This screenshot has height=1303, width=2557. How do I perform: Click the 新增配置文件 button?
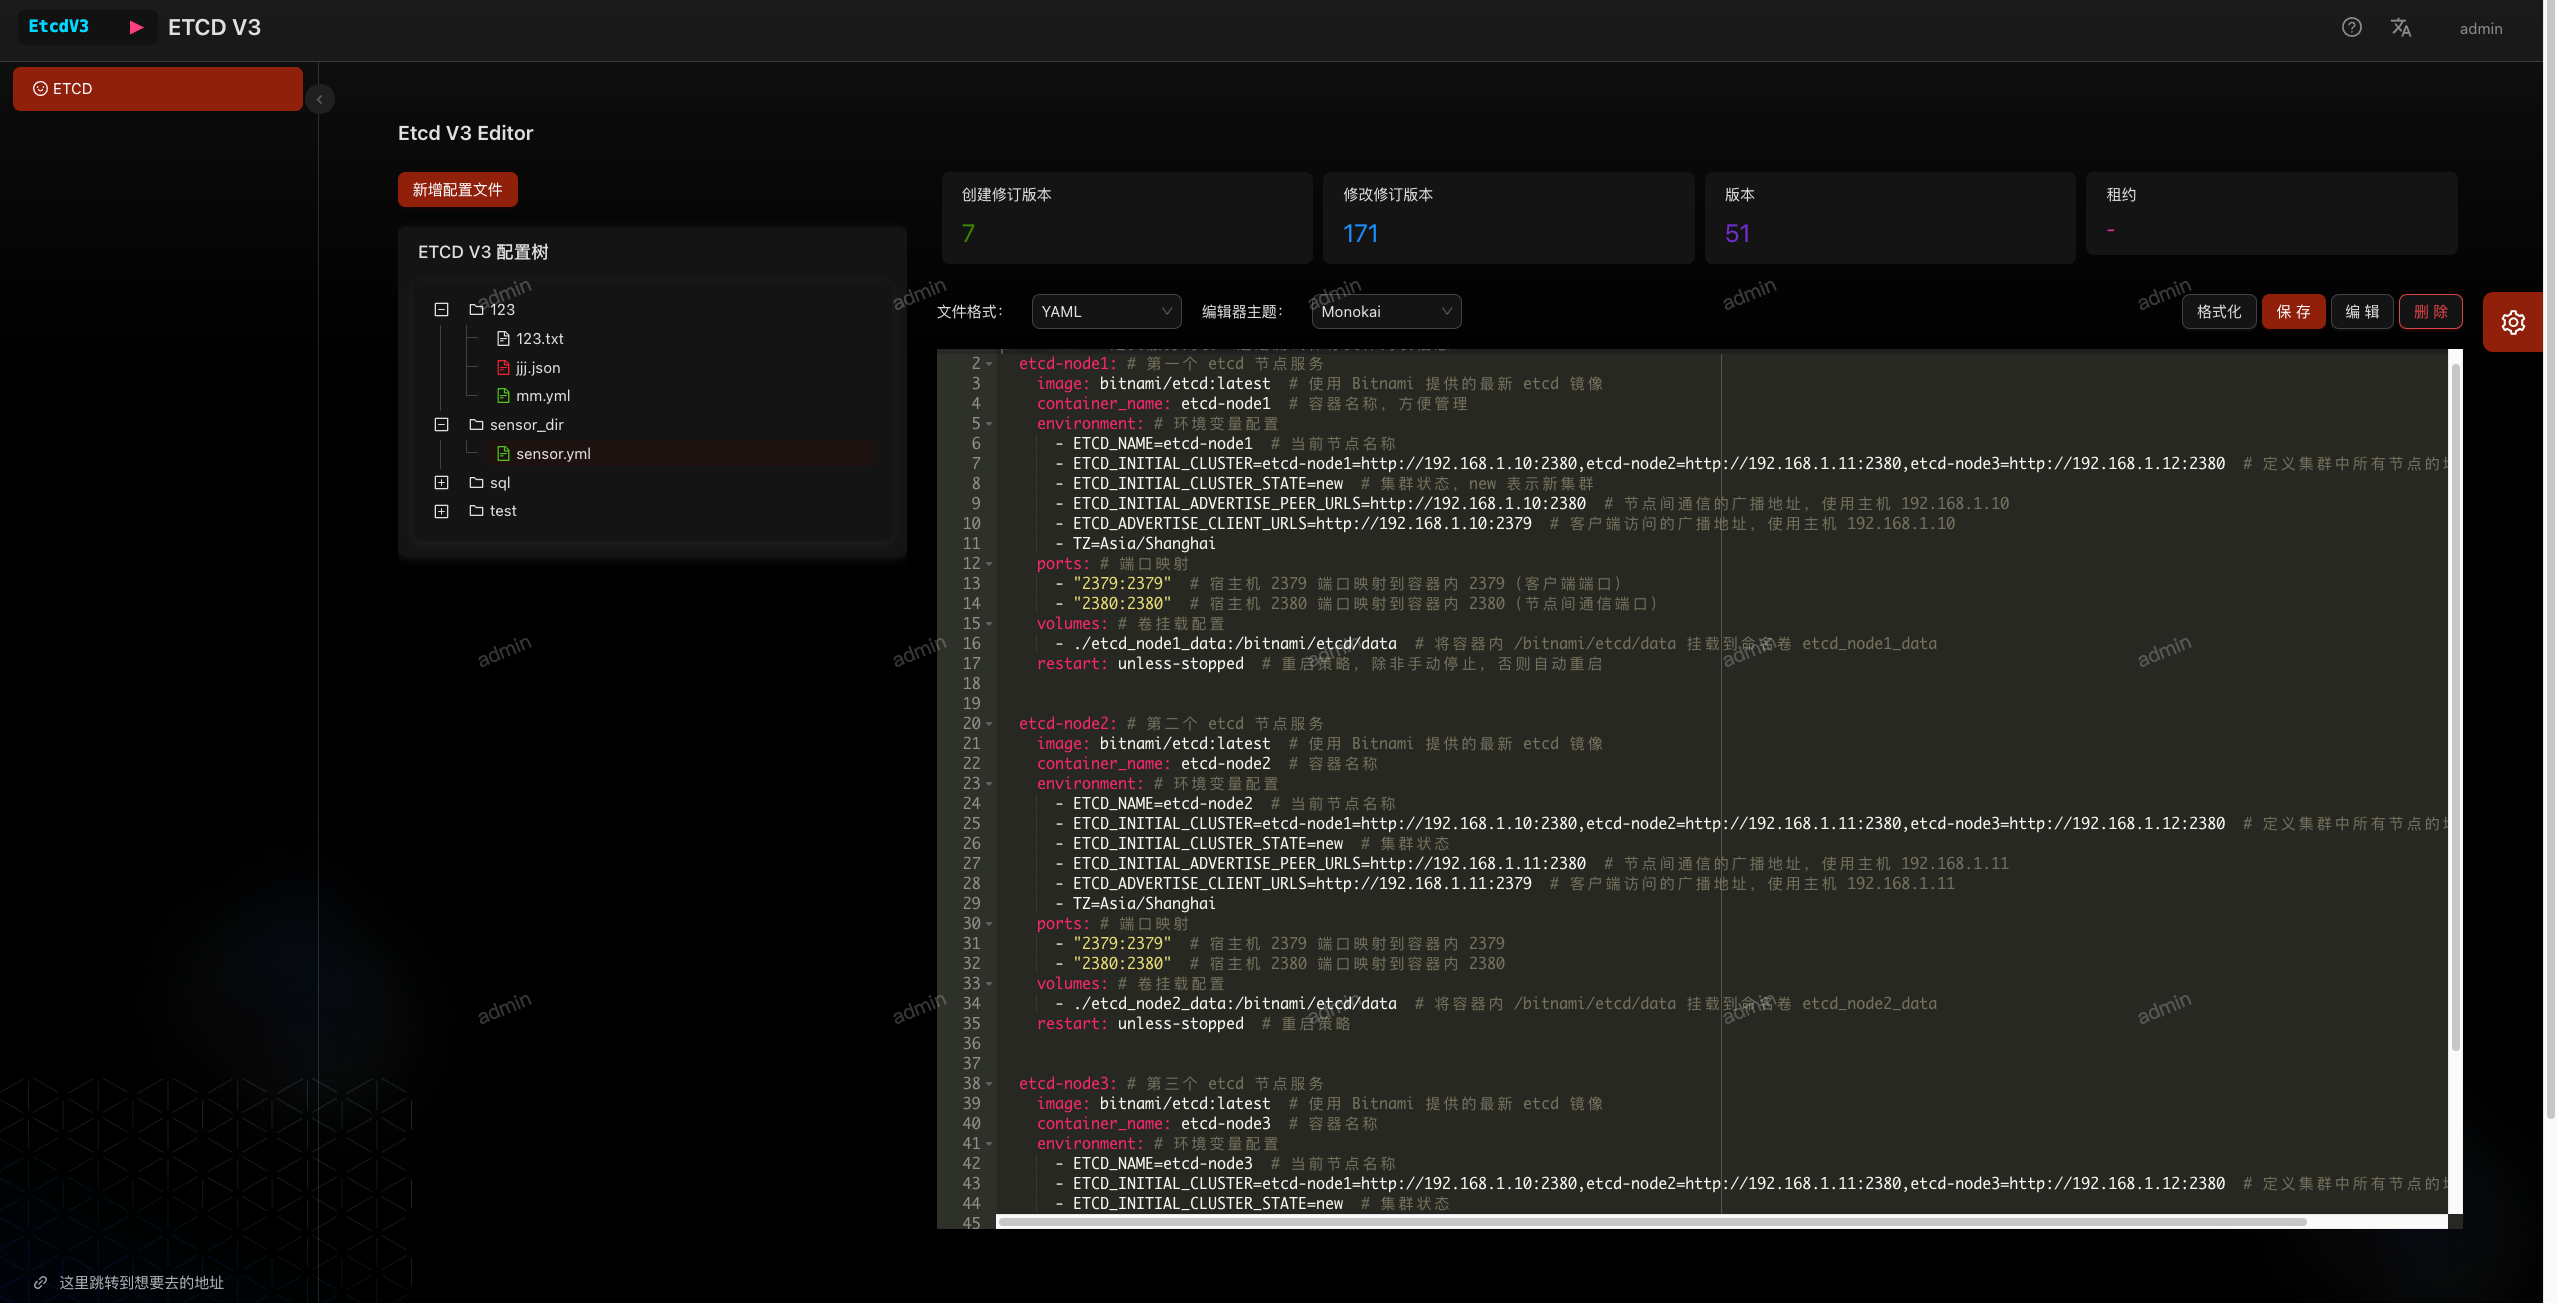click(458, 190)
